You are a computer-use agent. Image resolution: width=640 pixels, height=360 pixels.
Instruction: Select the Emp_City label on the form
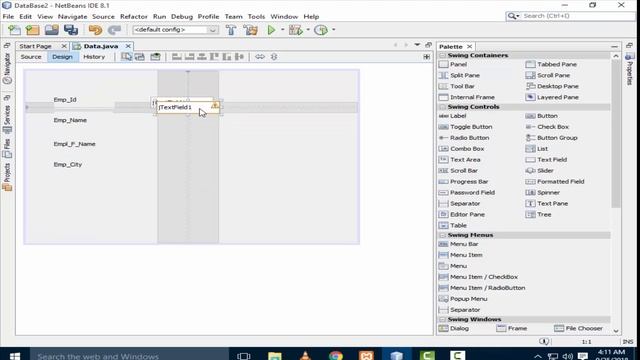[x=68, y=164]
